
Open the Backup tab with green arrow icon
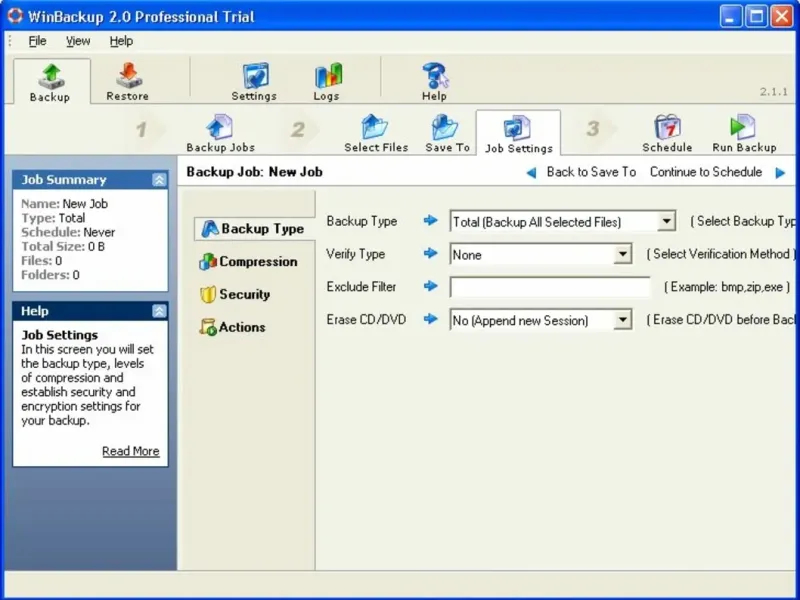click(x=51, y=82)
